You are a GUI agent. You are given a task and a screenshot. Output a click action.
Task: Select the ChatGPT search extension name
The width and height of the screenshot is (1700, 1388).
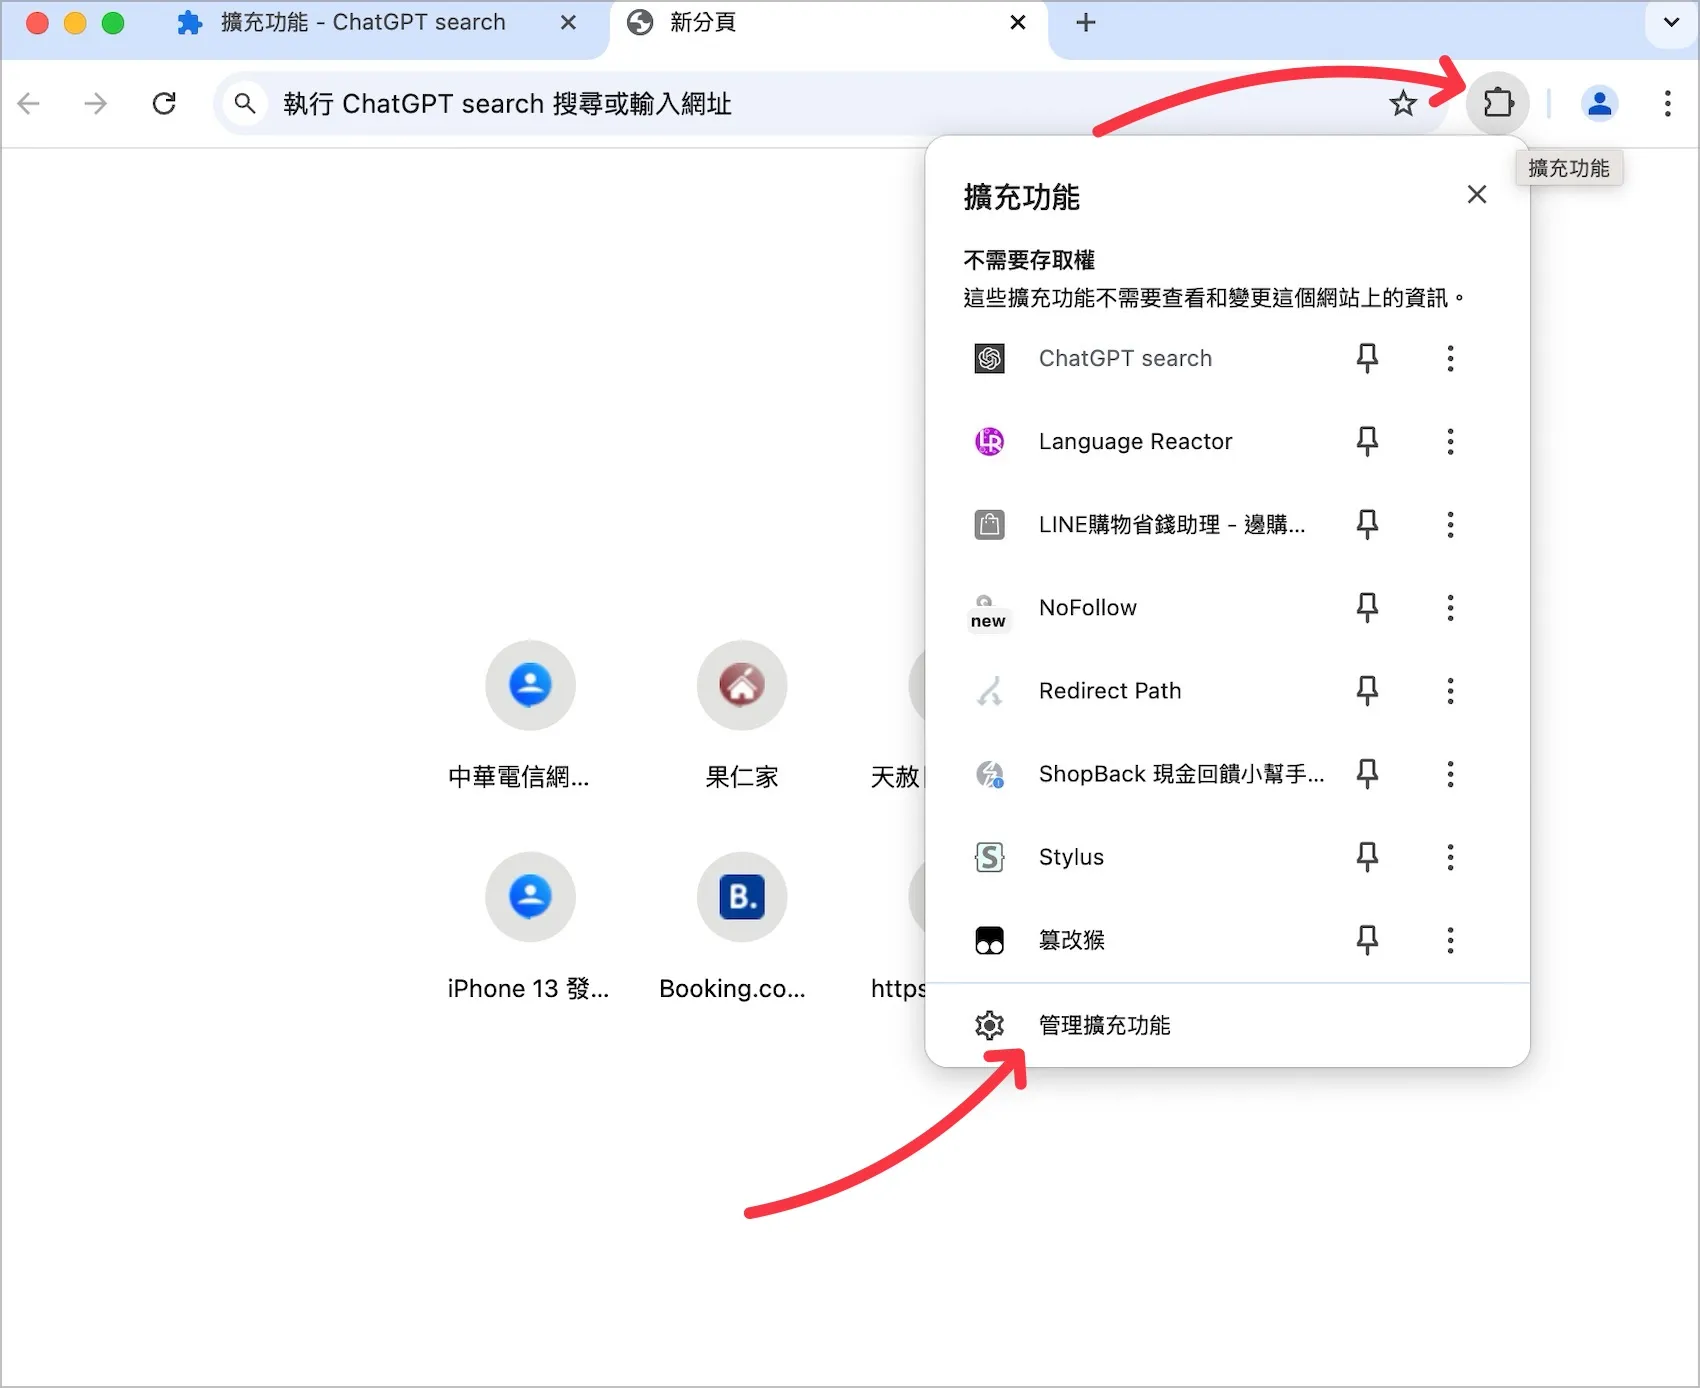[1125, 358]
